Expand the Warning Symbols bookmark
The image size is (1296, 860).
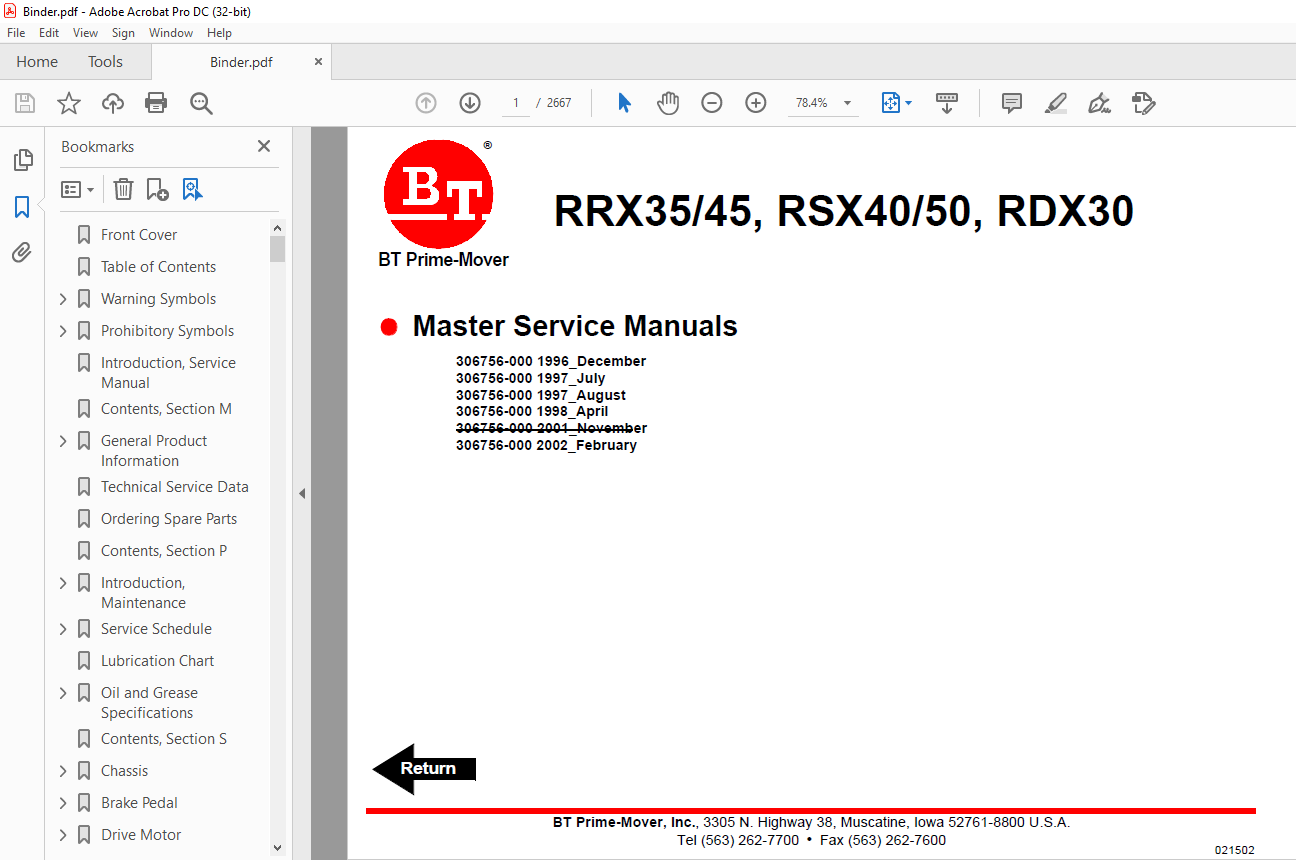click(63, 299)
